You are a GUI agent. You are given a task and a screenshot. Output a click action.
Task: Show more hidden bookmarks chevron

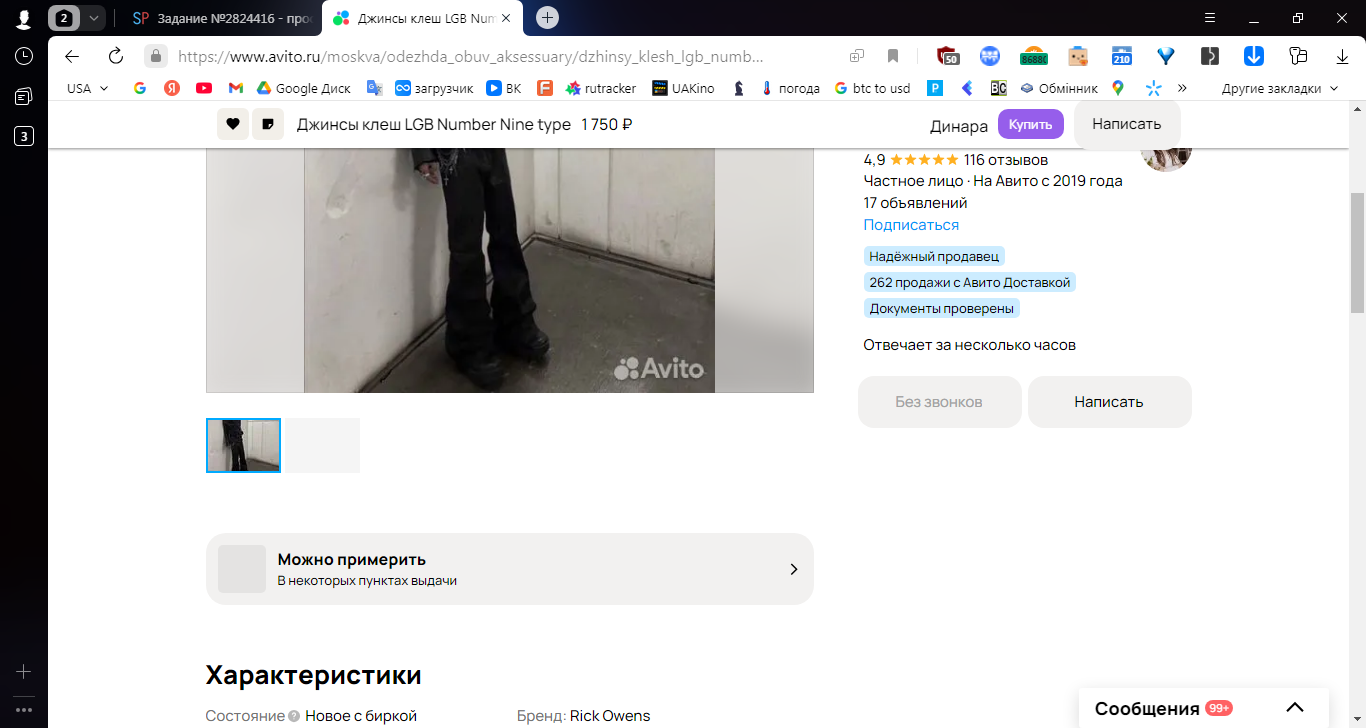pyautogui.click(x=1182, y=88)
